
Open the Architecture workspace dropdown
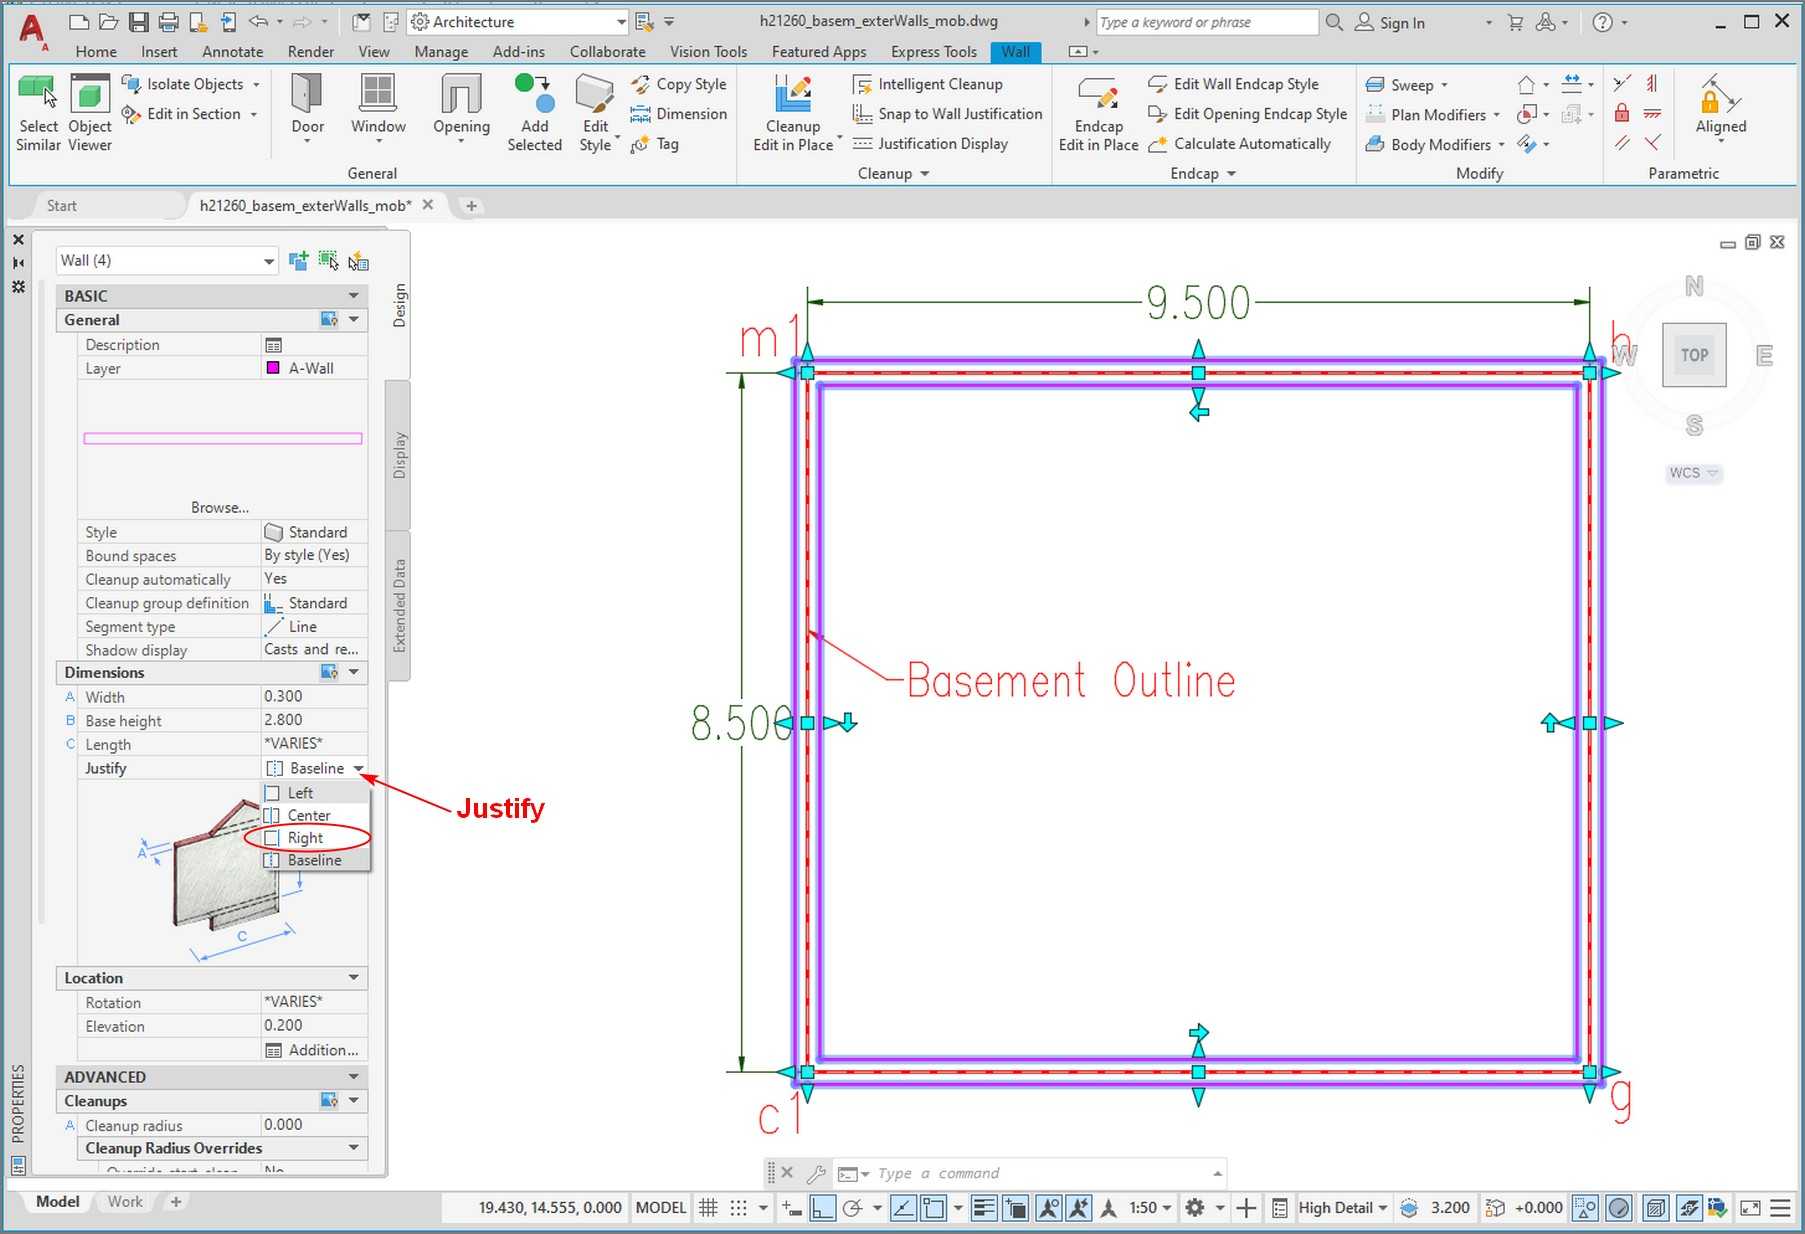coord(519,22)
